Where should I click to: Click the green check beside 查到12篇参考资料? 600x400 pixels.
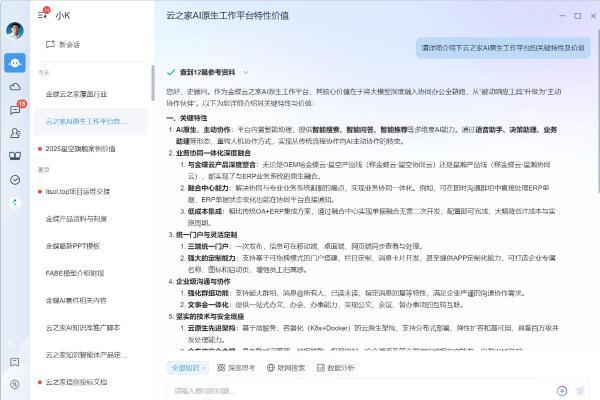[x=171, y=72]
